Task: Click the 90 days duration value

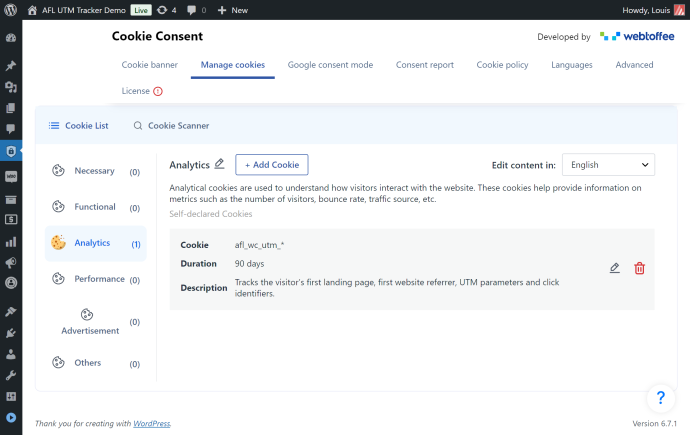Action: coord(249,263)
